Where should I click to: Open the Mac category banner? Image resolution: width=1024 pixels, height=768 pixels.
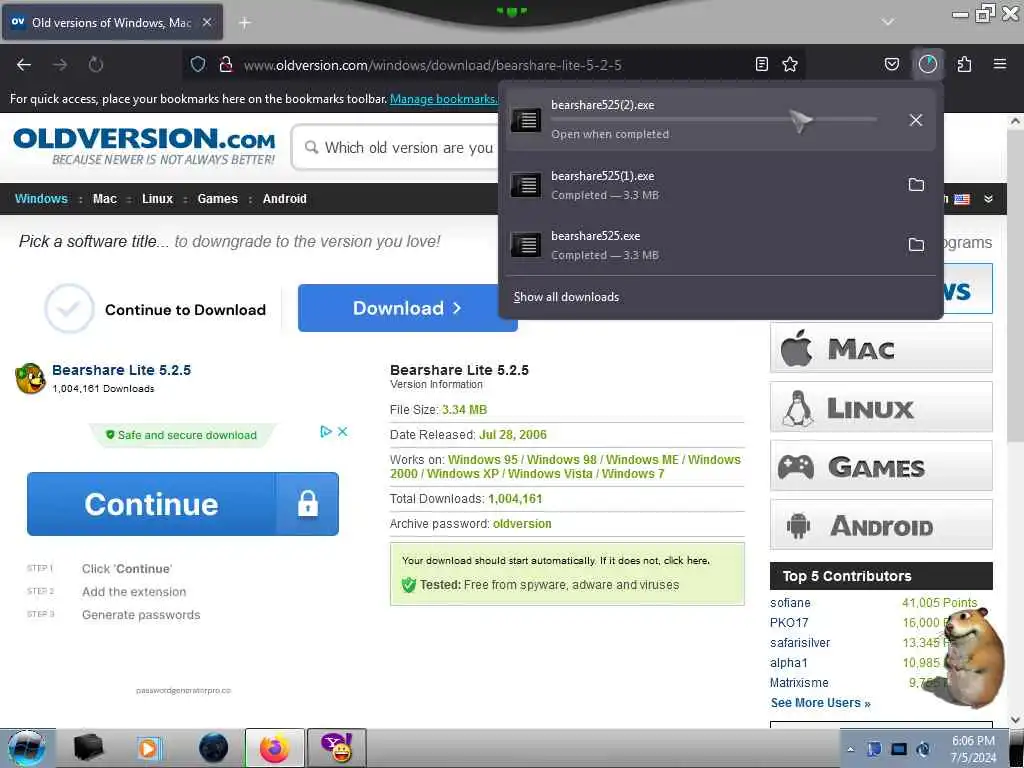(x=881, y=348)
